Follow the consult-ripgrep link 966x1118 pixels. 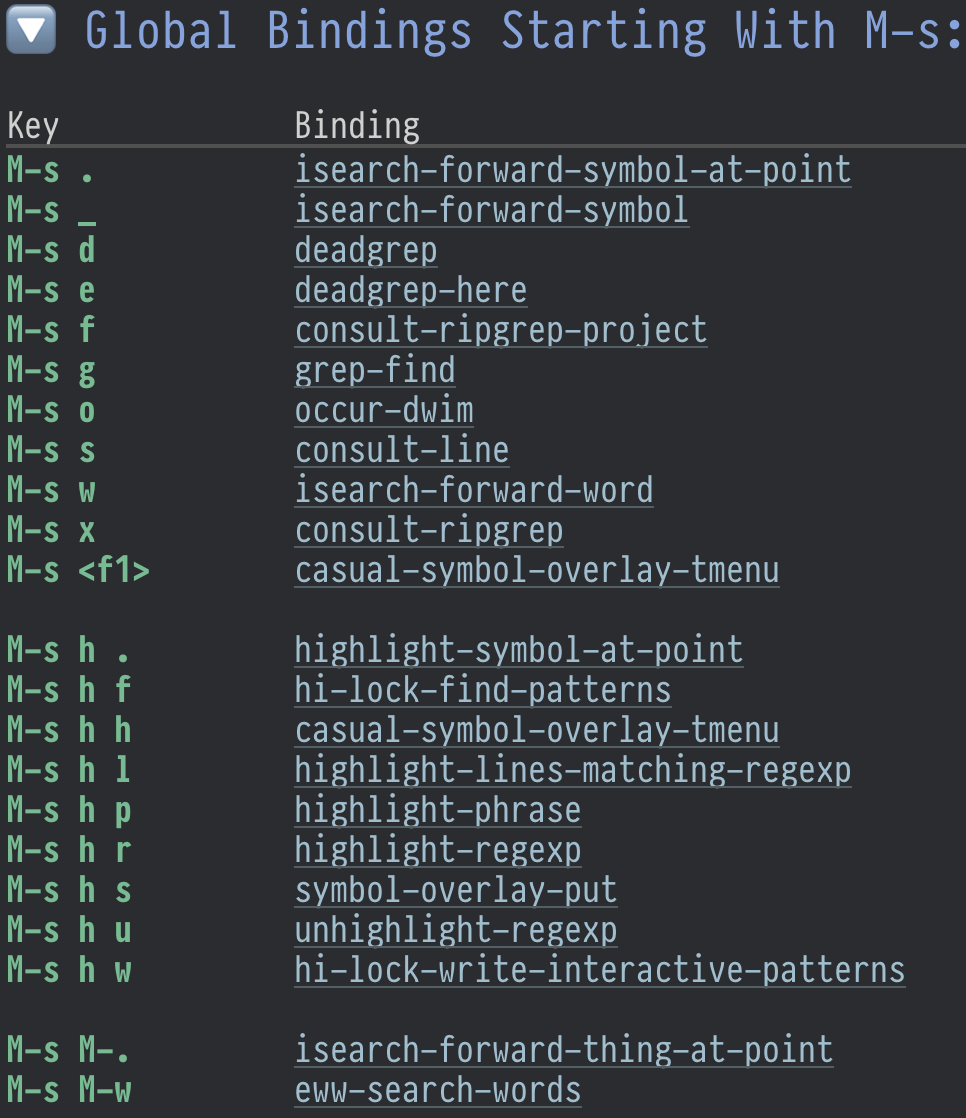pyautogui.click(x=428, y=530)
